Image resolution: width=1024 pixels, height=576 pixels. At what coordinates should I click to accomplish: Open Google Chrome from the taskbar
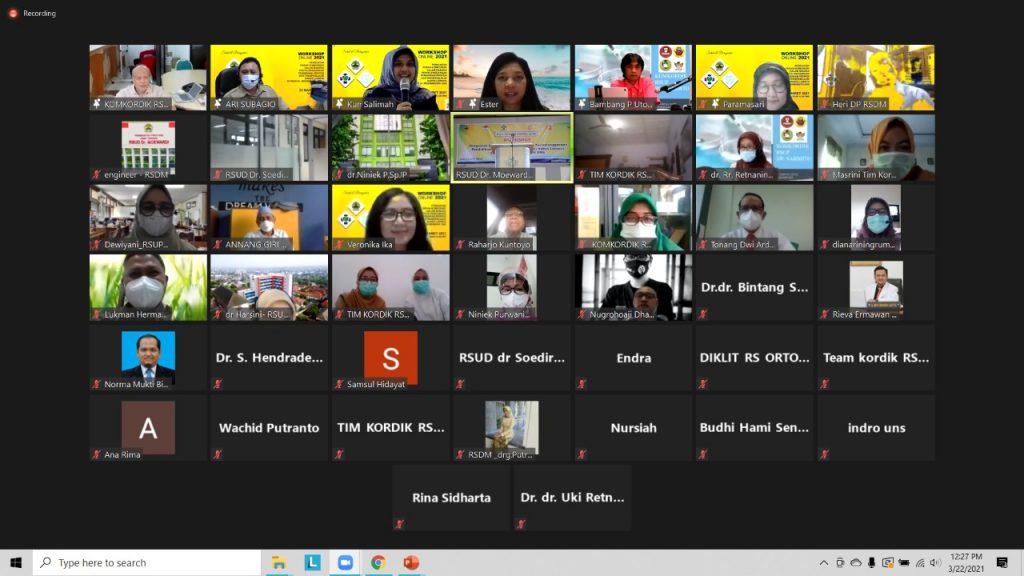pos(378,563)
